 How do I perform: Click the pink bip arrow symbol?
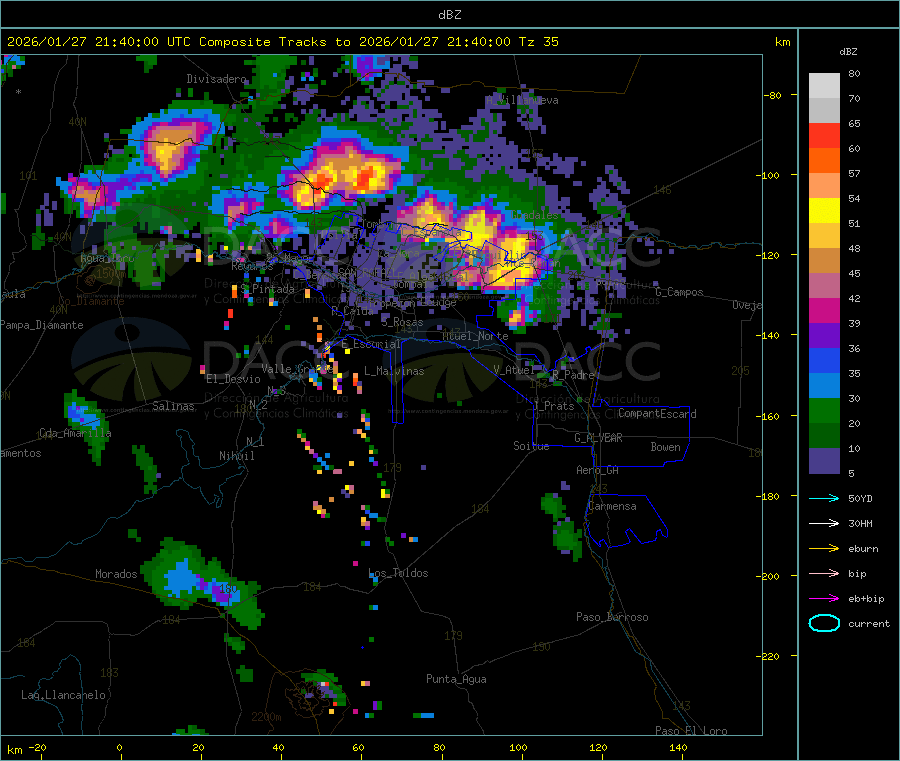click(x=824, y=573)
